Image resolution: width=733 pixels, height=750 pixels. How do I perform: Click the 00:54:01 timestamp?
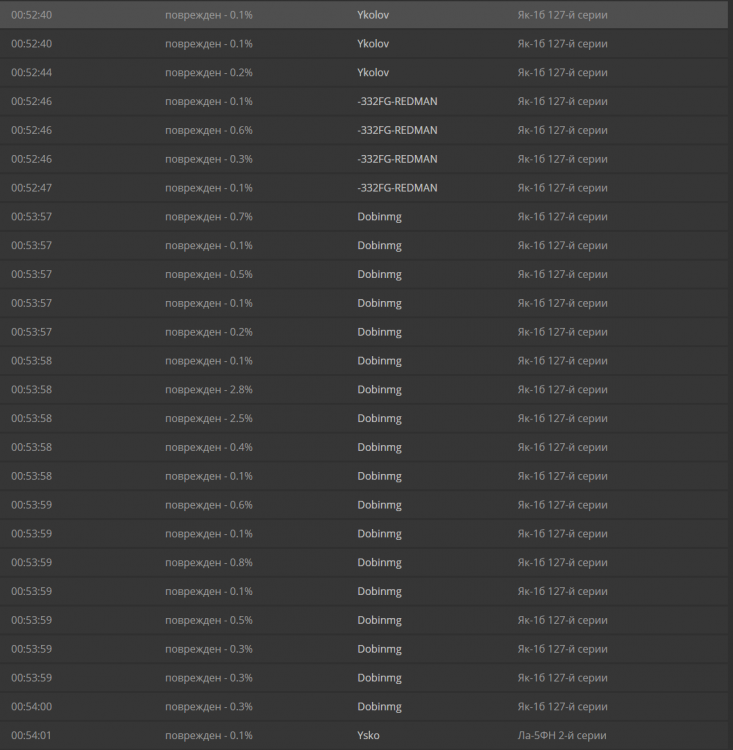pyautogui.click(x=31, y=736)
